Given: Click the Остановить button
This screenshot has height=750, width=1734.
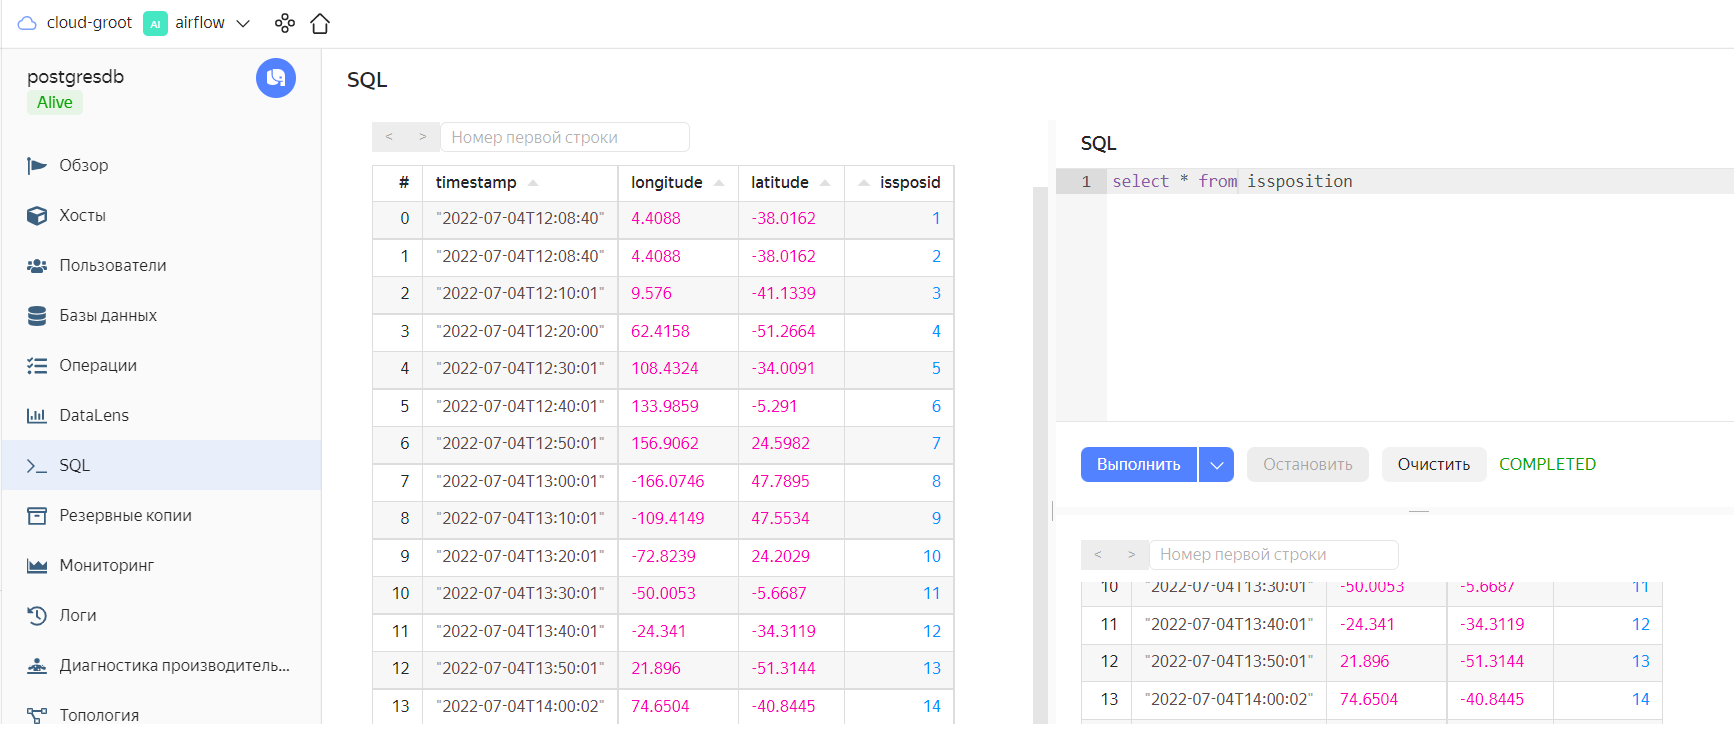Looking at the screenshot, I should click(x=1307, y=464).
